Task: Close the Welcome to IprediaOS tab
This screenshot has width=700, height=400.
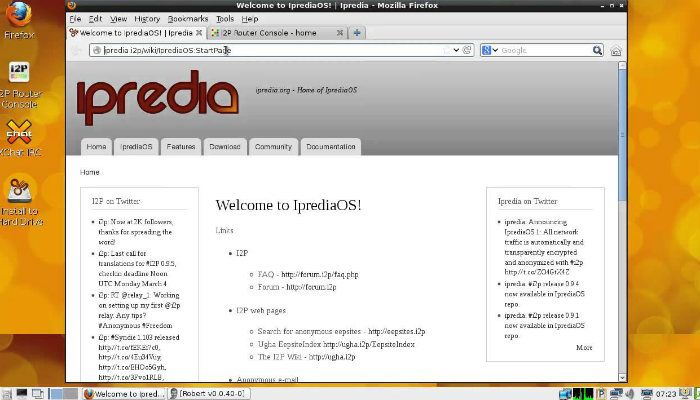Action: coord(199,33)
